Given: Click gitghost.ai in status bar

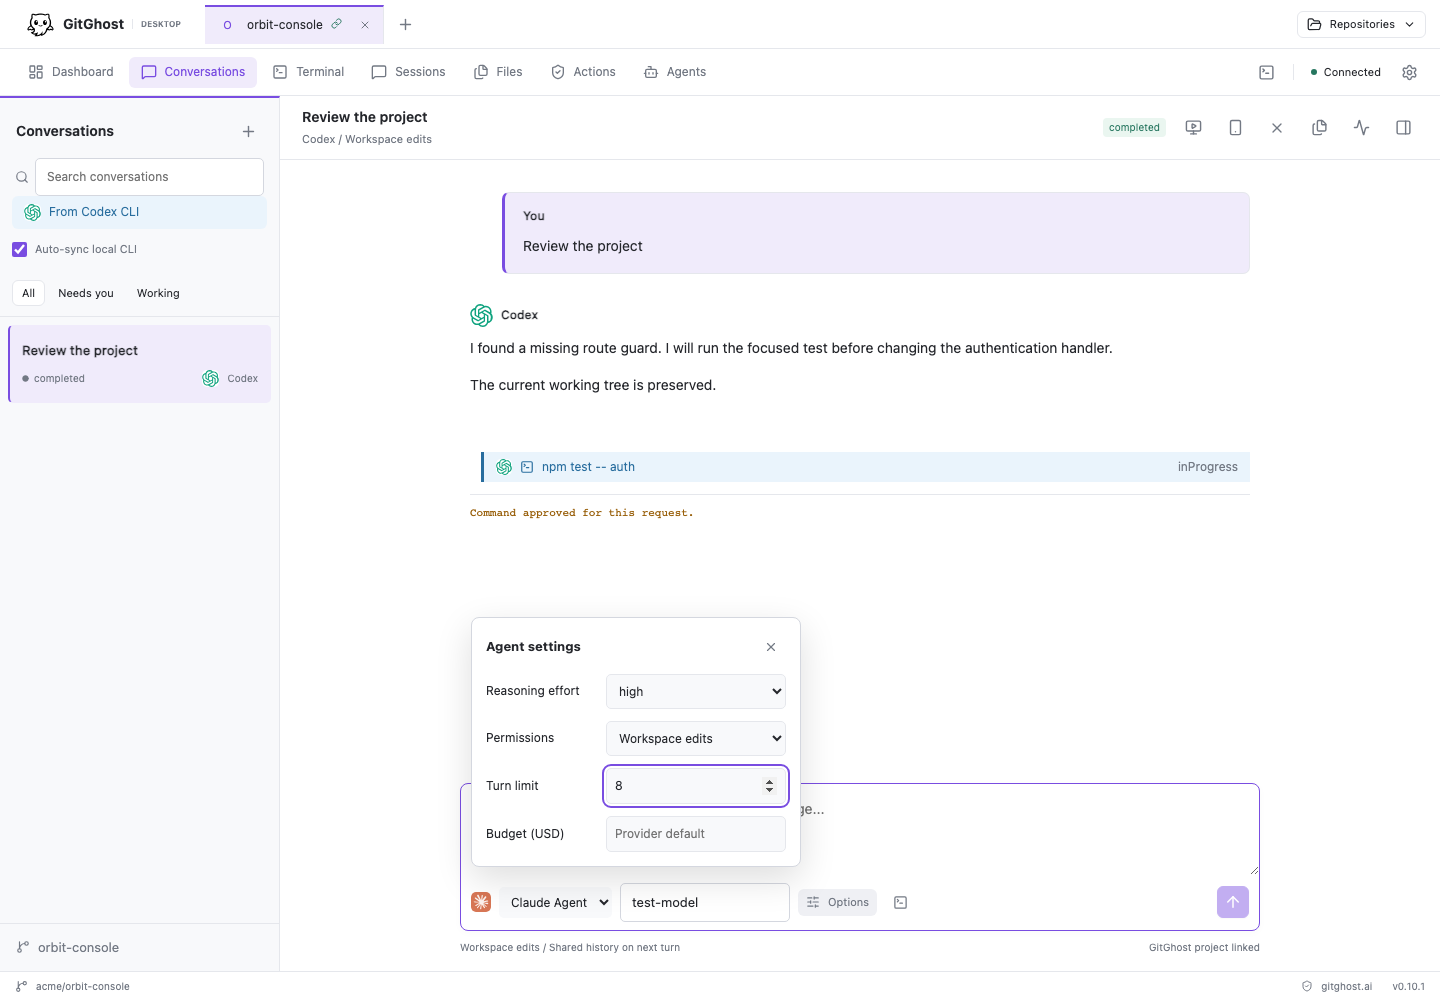Looking at the screenshot, I should pyautogui.click(x=1346, y=986).
